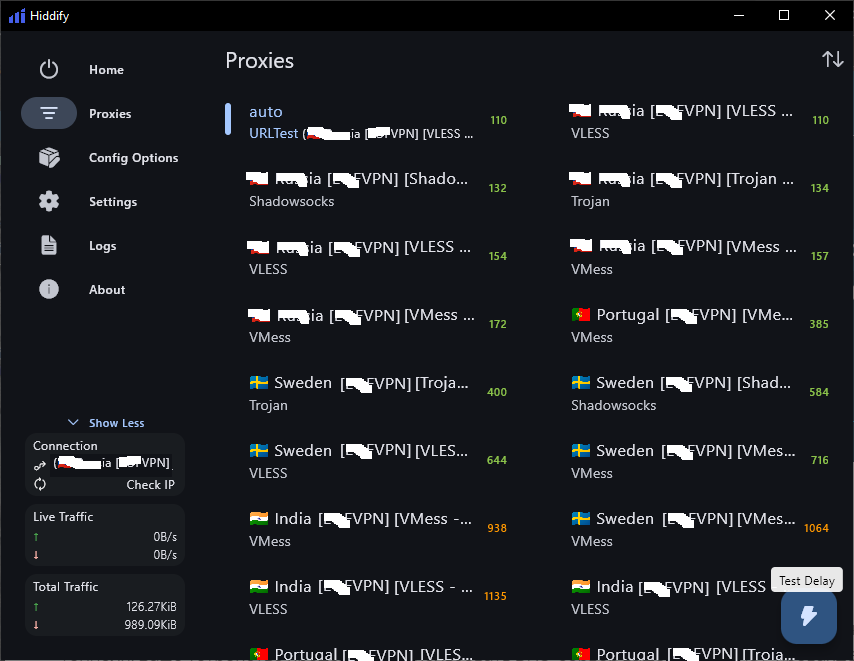
Task: Click Portugal flag on VMess 385 row
Action: (581, 314)
